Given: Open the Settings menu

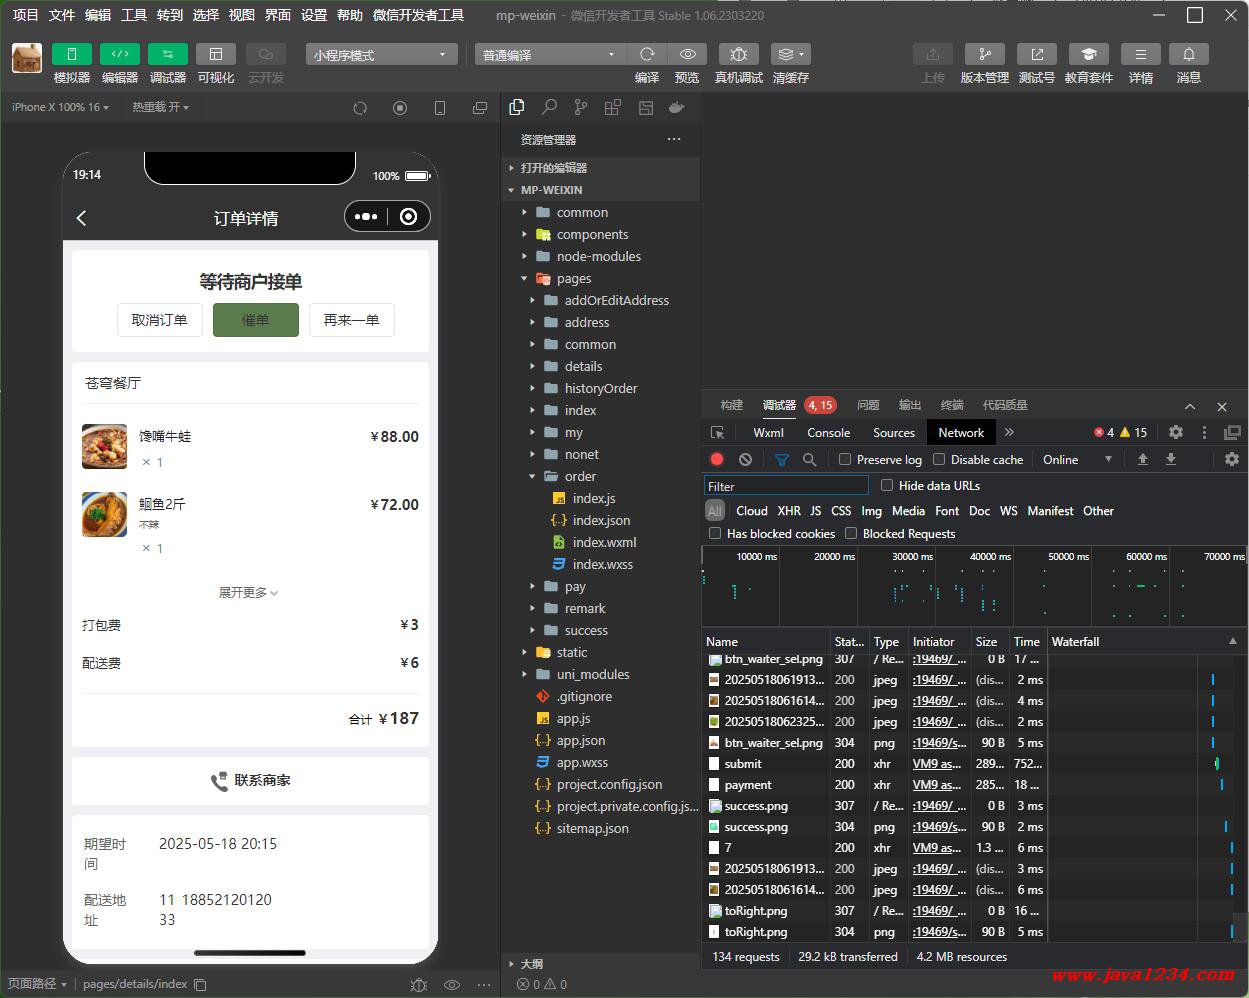Looking at the screenshot, I should click(x=314, y=15).
